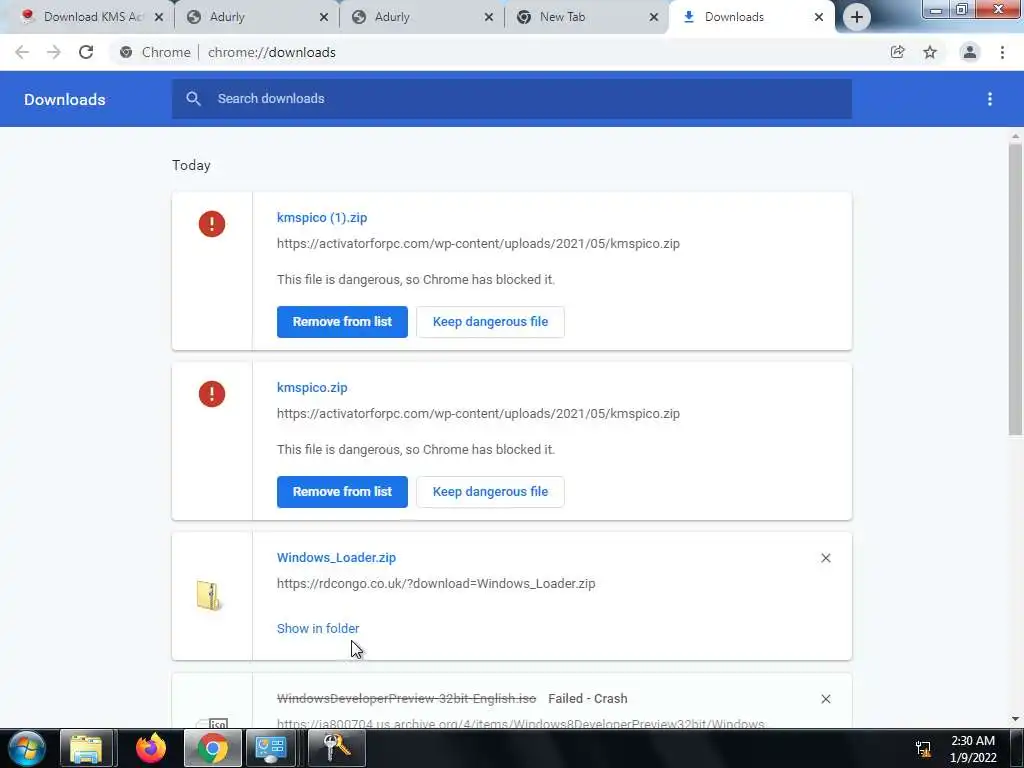
Task: Click the source URL under kmspico.zip
Action: (478, 413)
